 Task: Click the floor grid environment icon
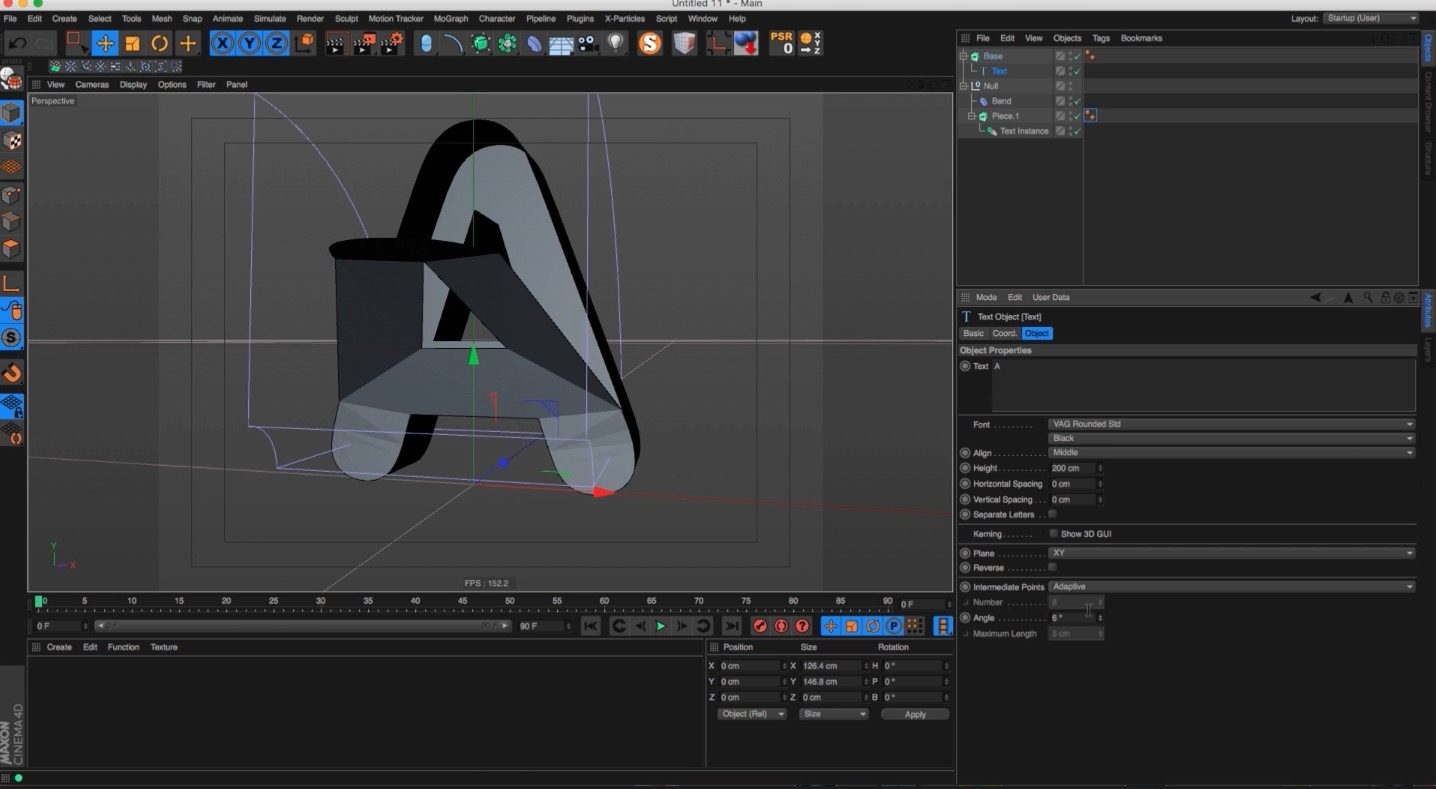click(562, 43)
